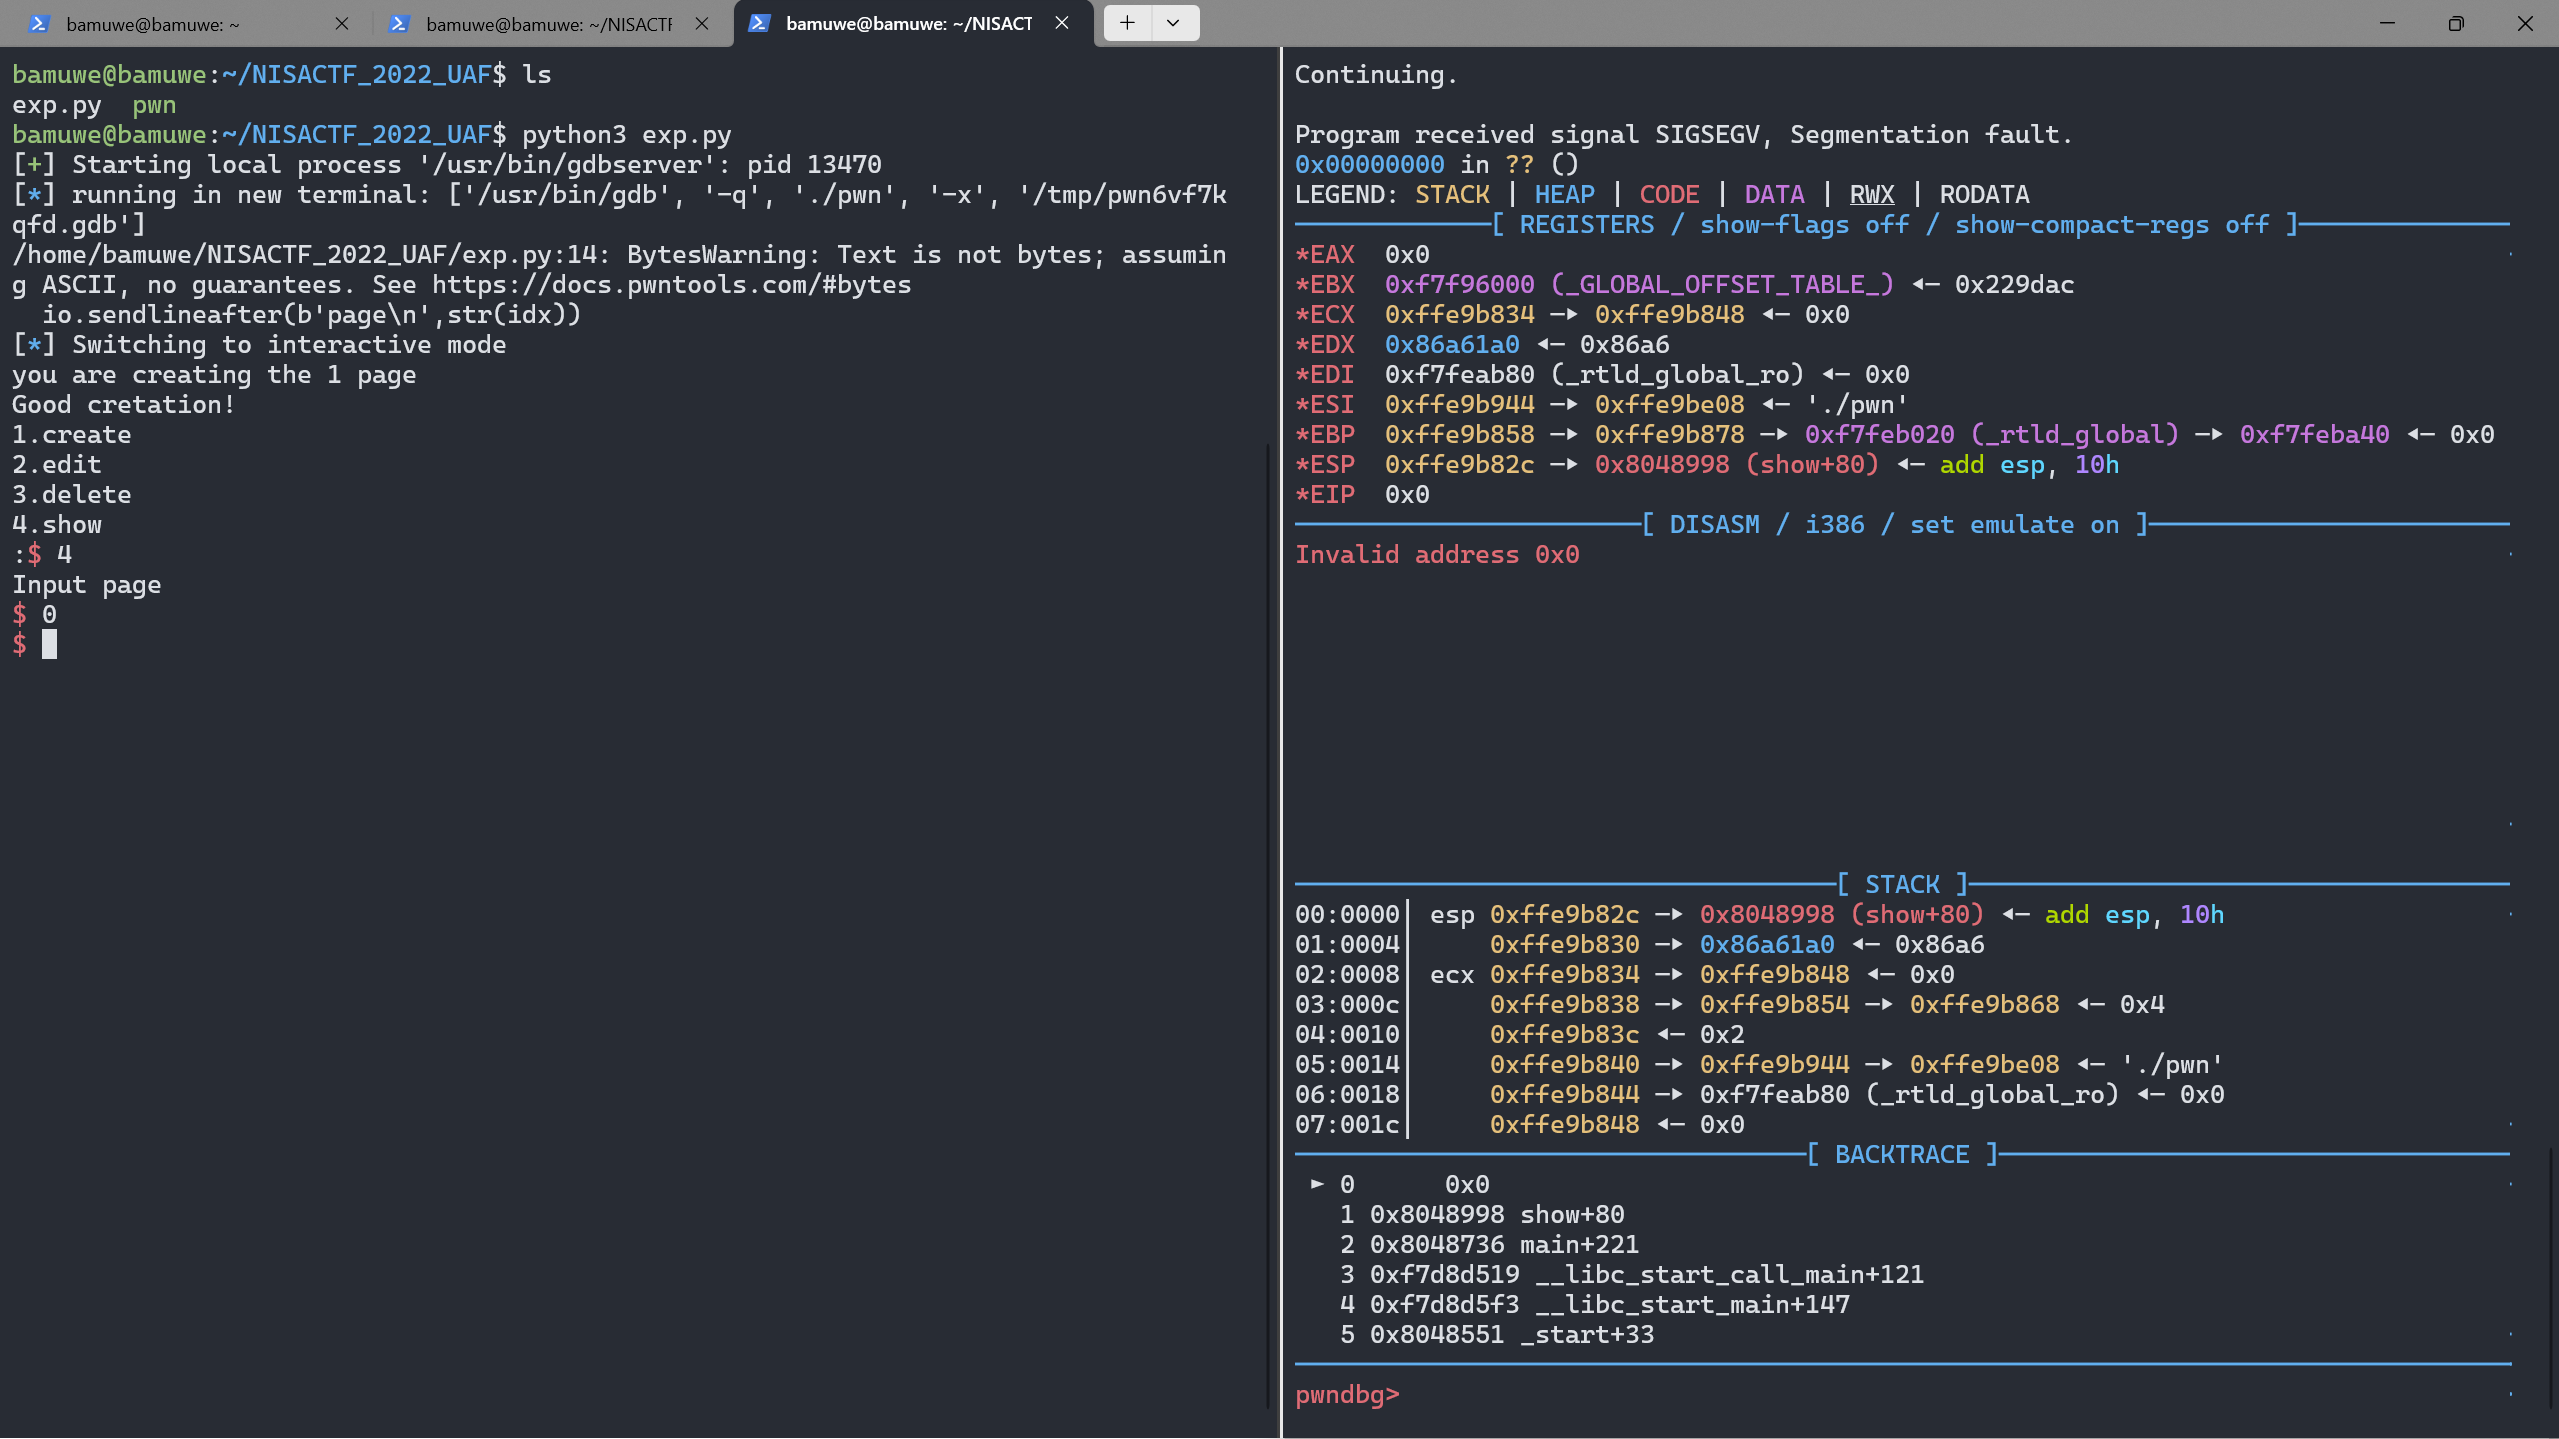
Task: Click the pwndbg> prompt line
Action: click(1347, 1395)
